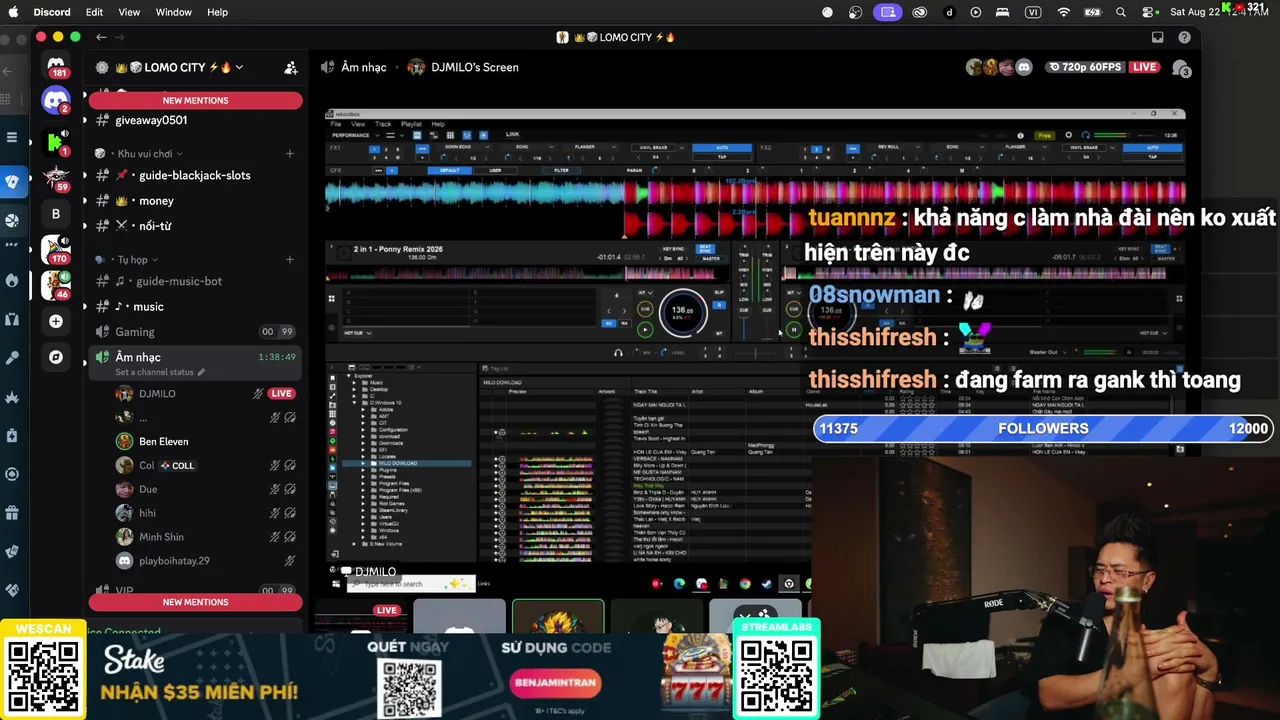Viewport: 1280px width, 720px height.
Task: Open the guide-blackjack-slots channel
Action: [195, 175]
